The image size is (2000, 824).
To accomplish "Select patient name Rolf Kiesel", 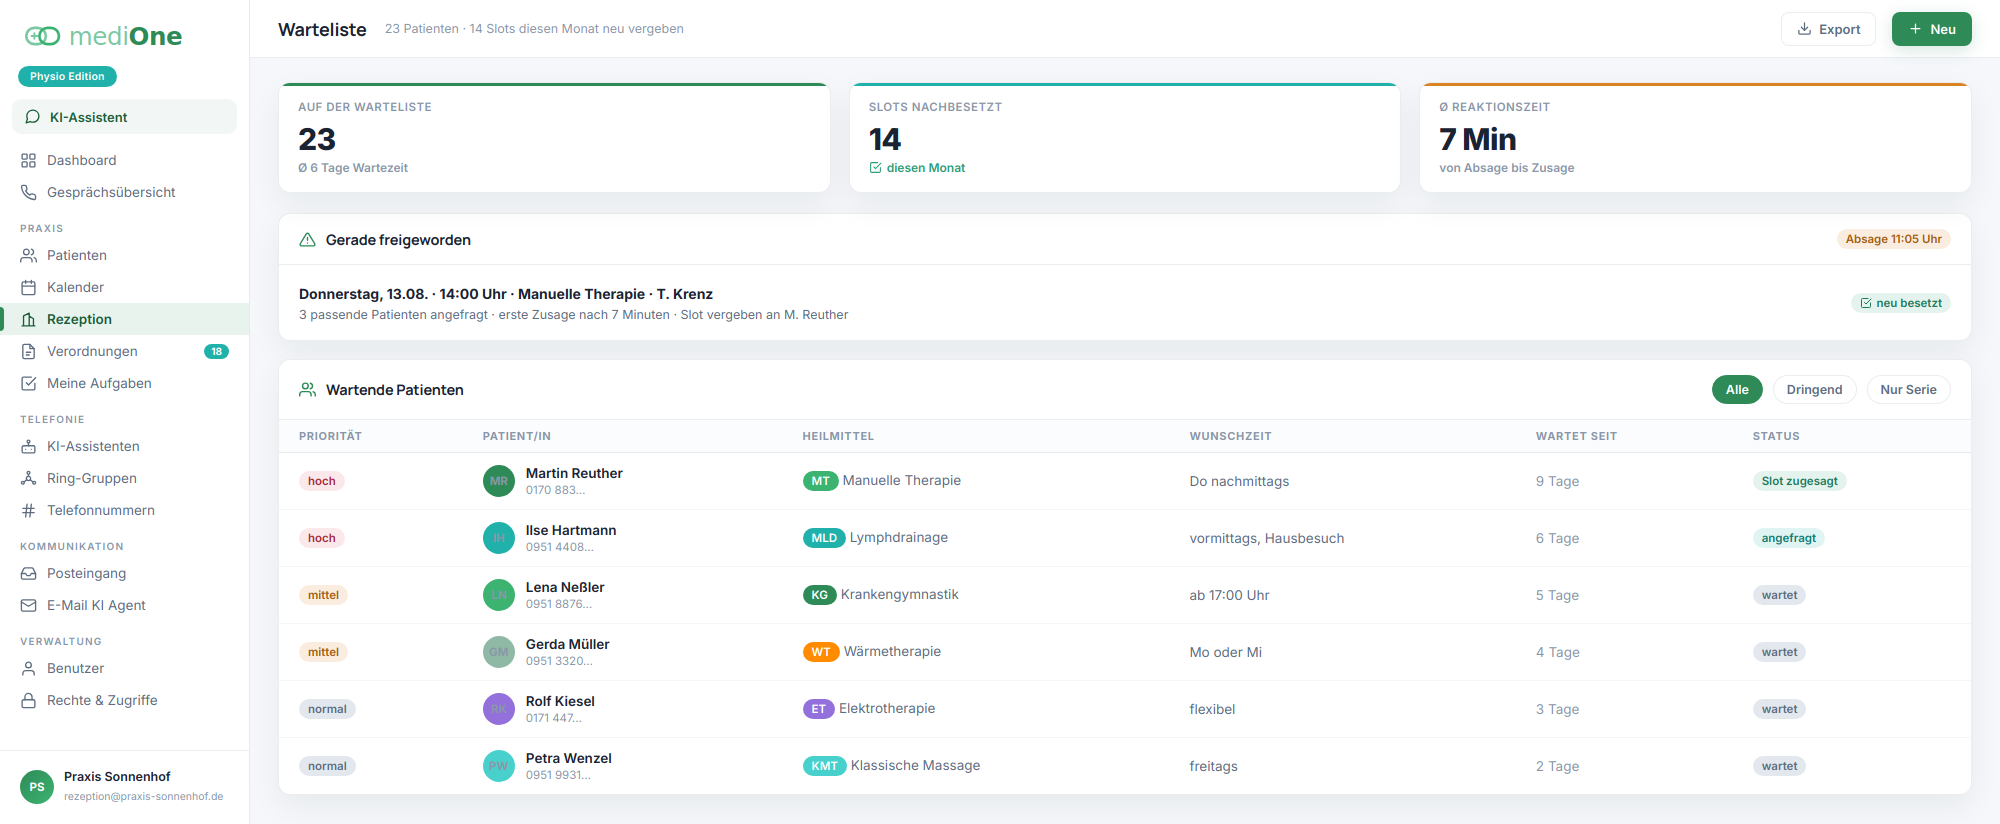I will tap(560, 701).
